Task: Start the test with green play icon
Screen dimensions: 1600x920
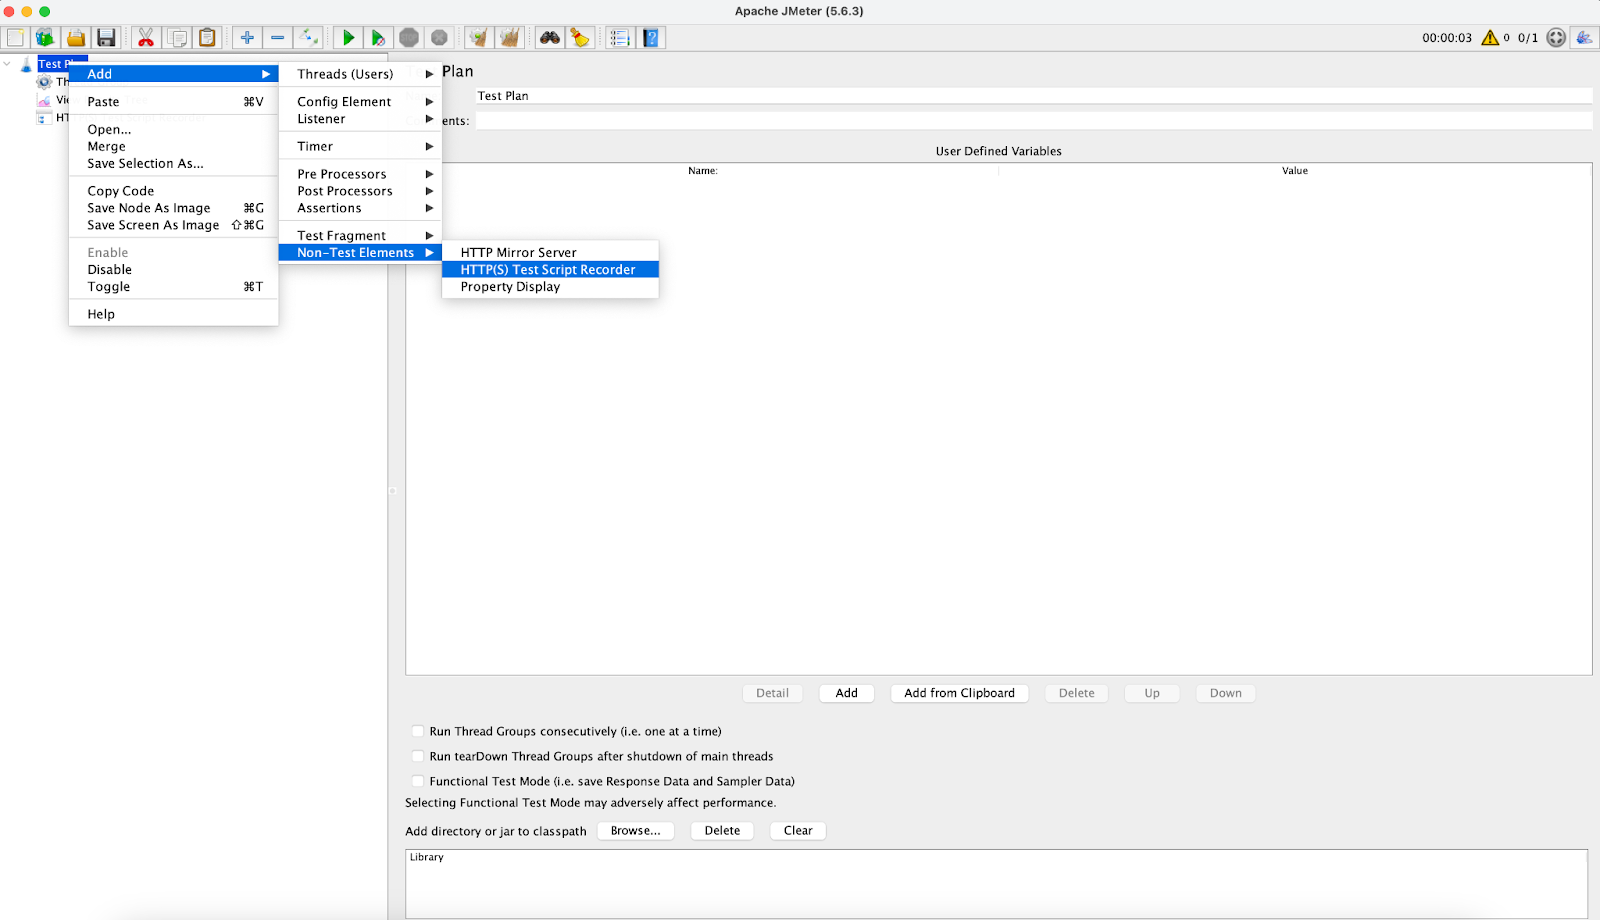Action: pyautogui.click(x=348, y=38)
